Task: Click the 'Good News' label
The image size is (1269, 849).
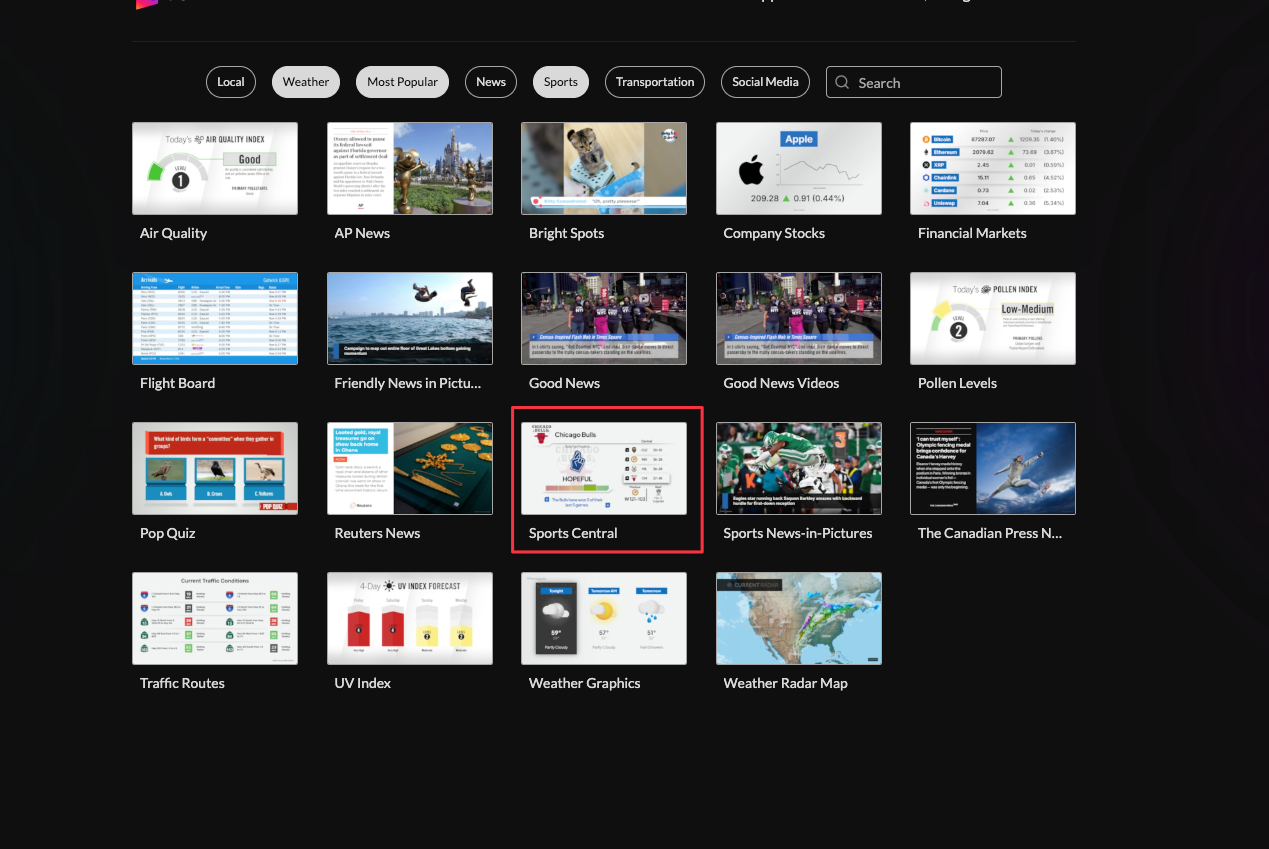Action: 564,383
